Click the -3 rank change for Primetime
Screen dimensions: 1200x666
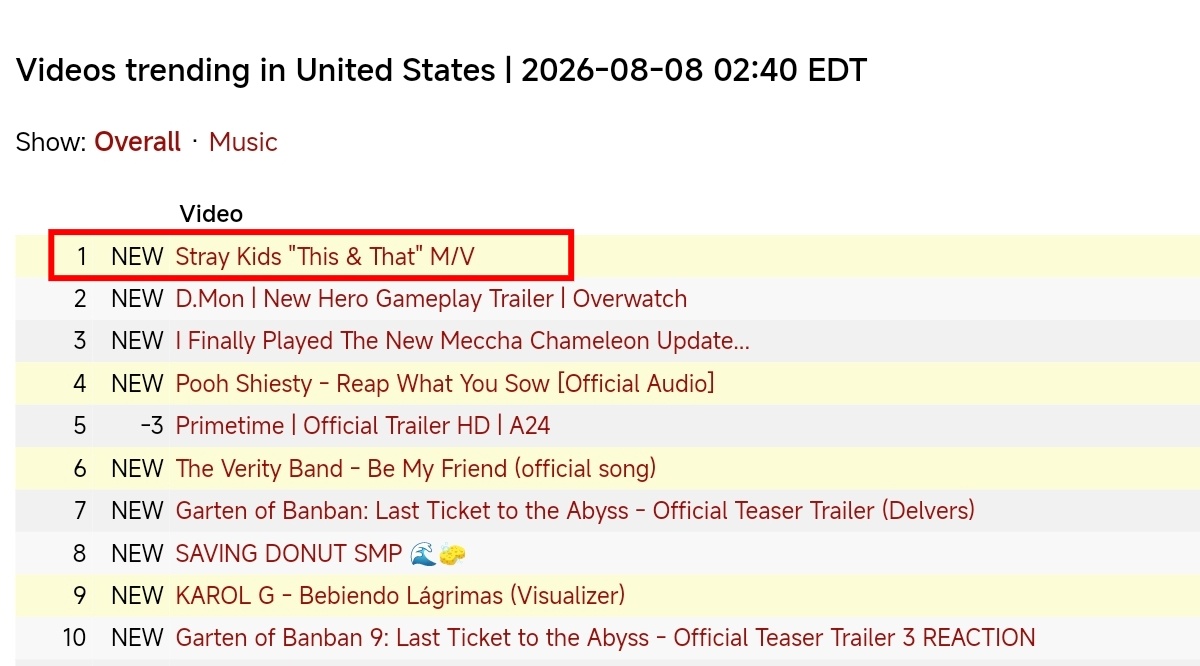coord(151,426)
